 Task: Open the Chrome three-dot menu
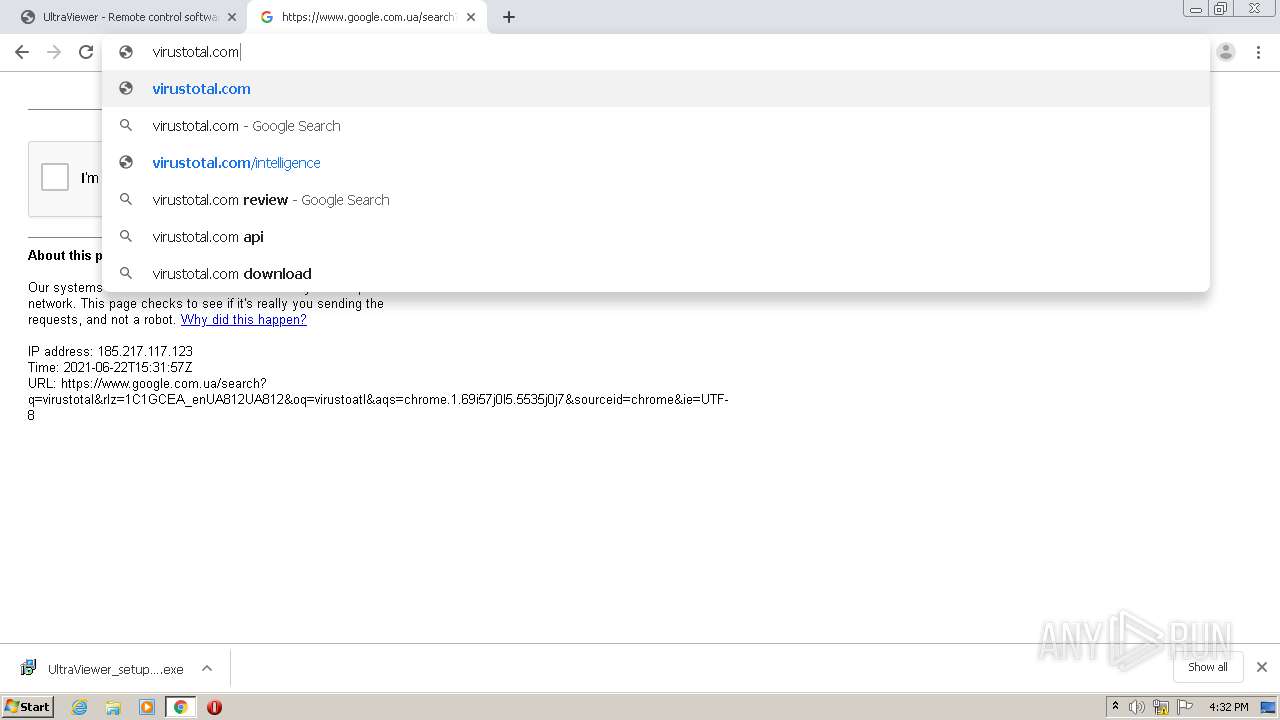pos(1258,52)
